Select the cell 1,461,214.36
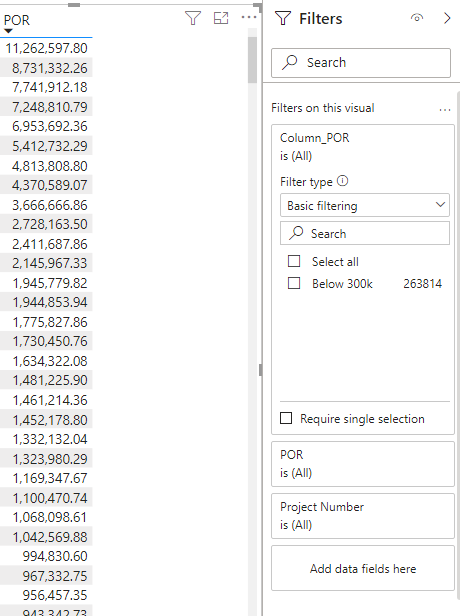The height and width of the screenshot is (616, 460). pos(46,400)
